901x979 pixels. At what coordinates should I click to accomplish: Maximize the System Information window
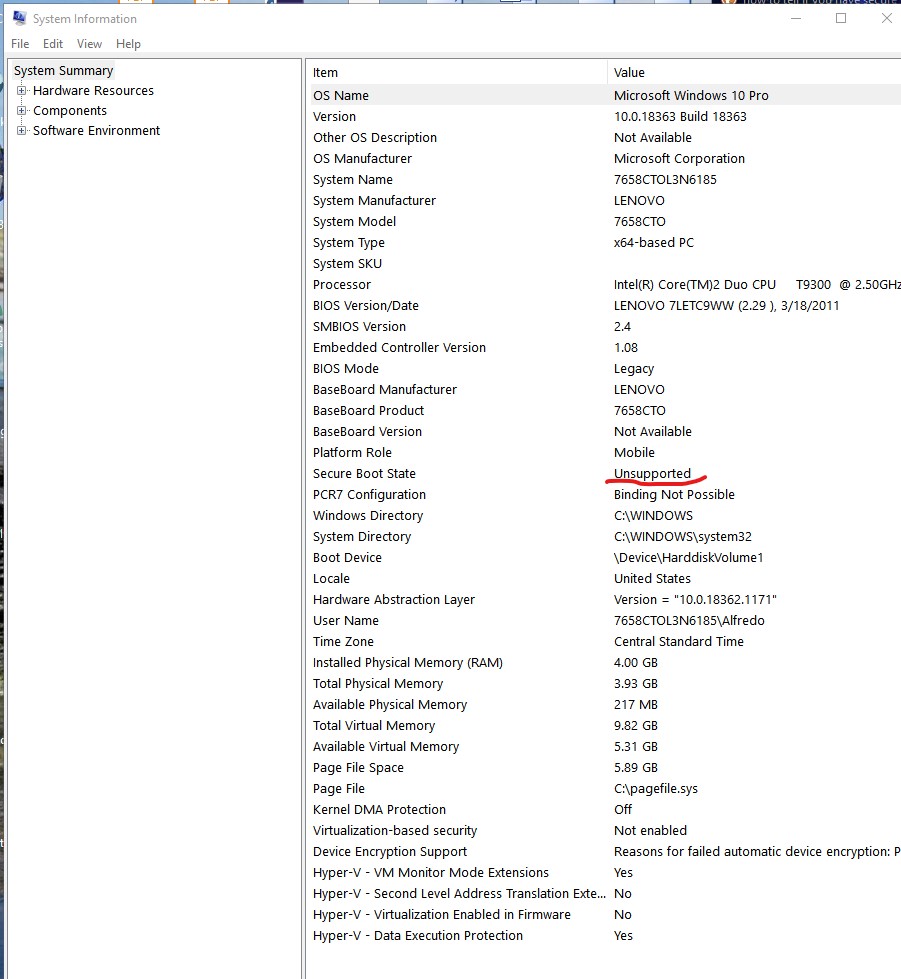[841, 18]
